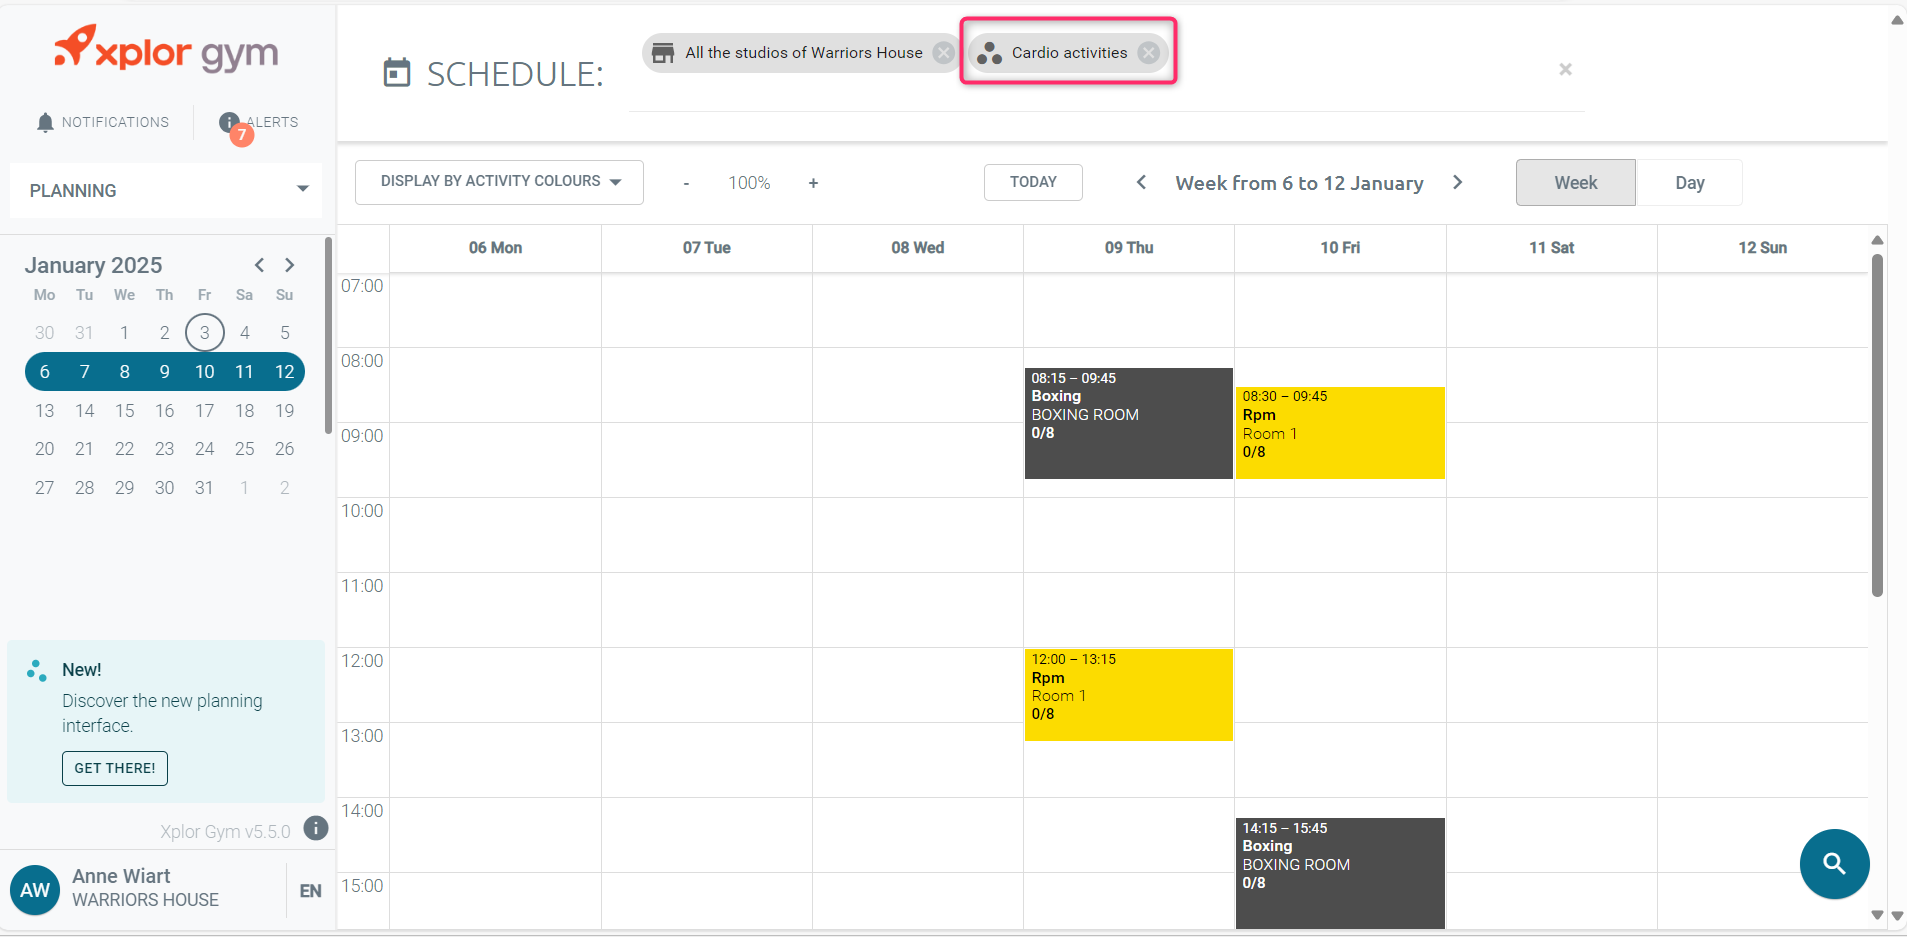Click the schedule calendar icon

tap(397, 73)
